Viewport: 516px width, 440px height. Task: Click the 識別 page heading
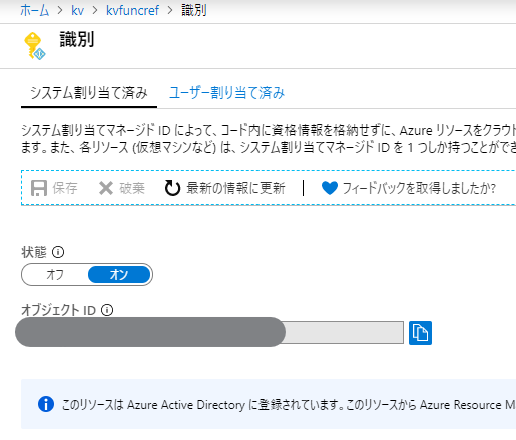click(x=77, y=39)
